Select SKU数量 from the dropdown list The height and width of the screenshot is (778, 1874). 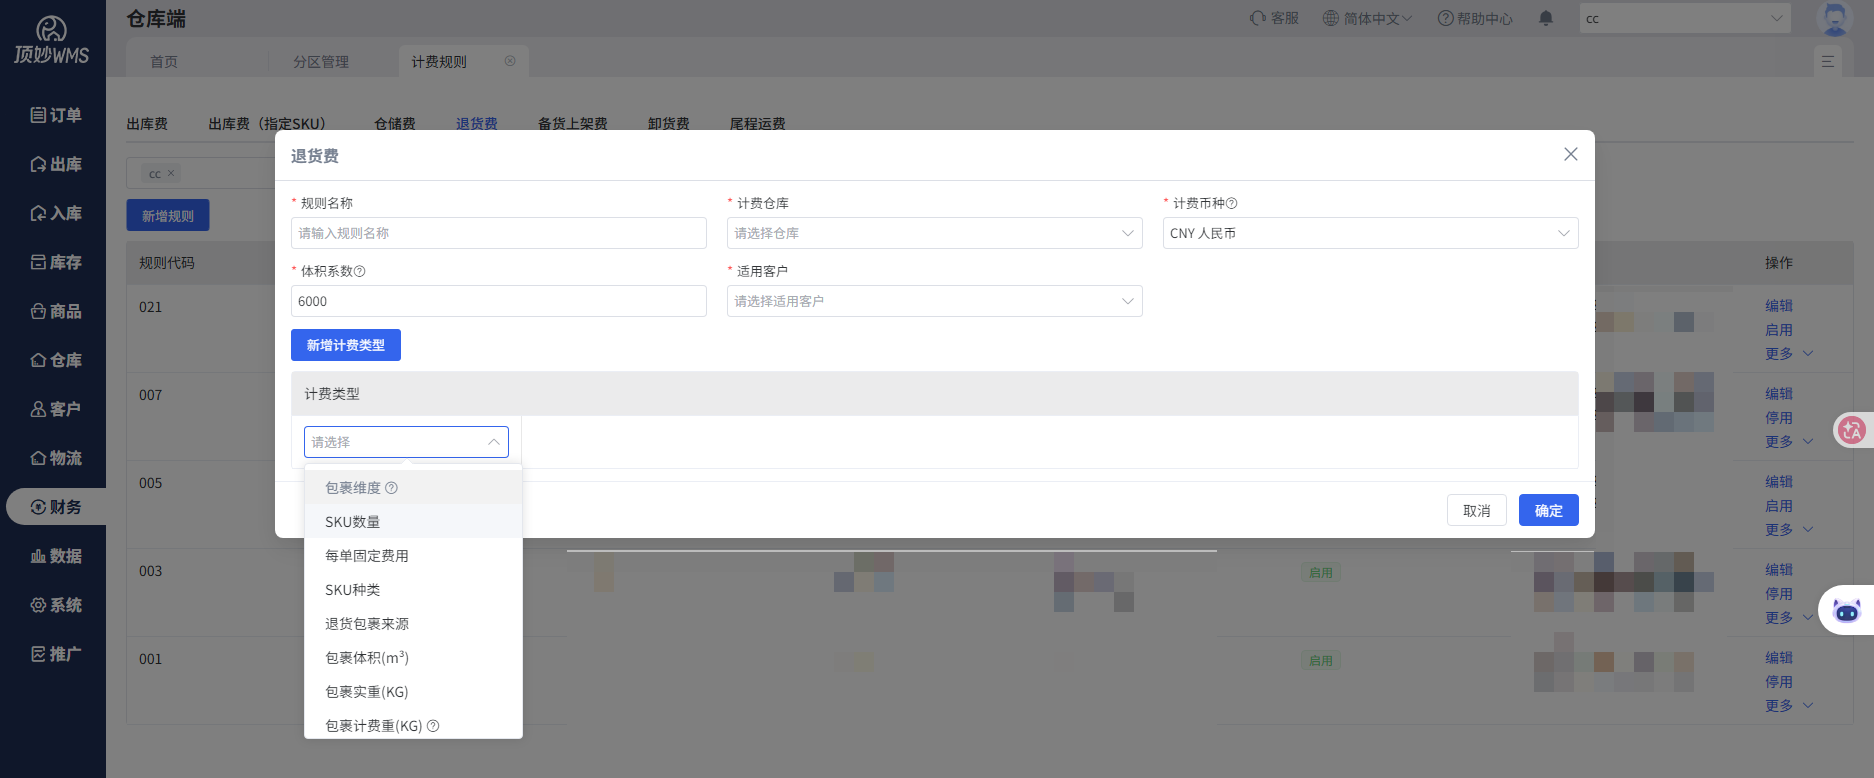click(x=413, y=522)
